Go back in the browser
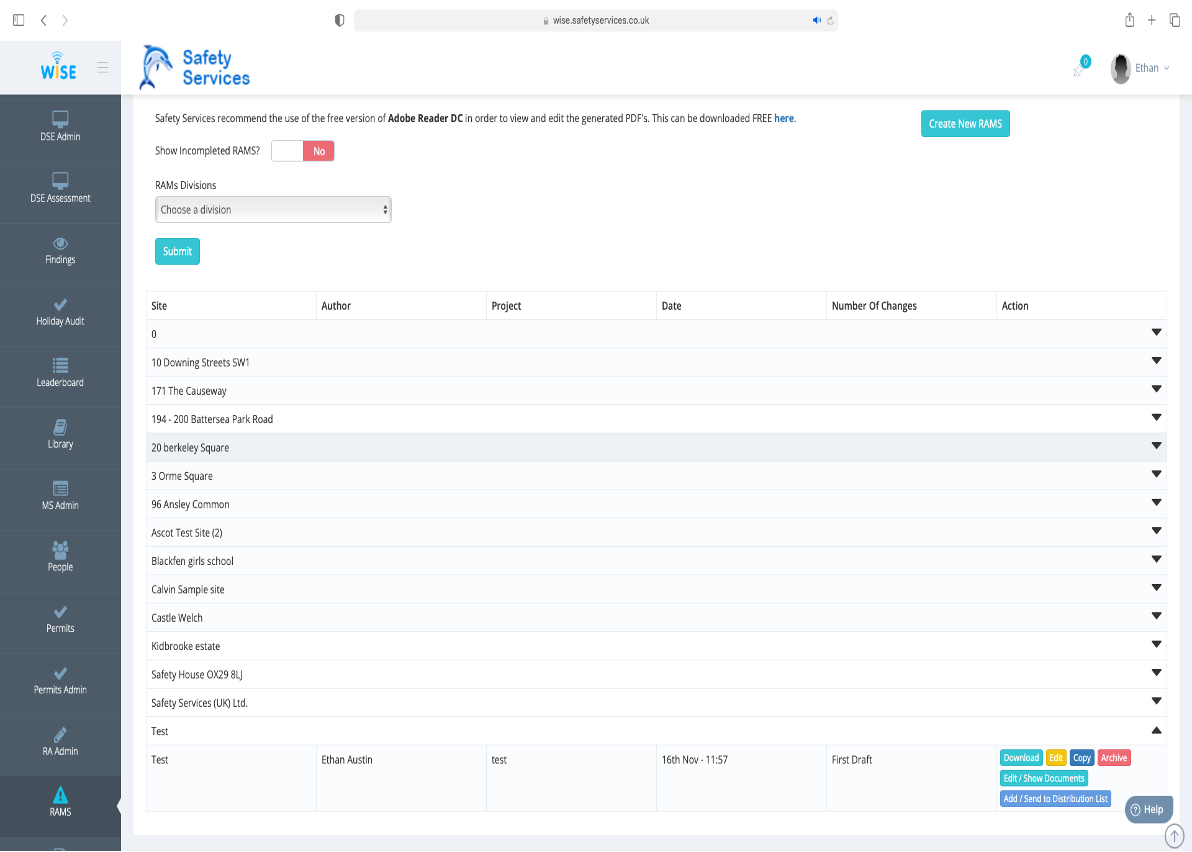1192x852 pixels. tap(43, 21)
